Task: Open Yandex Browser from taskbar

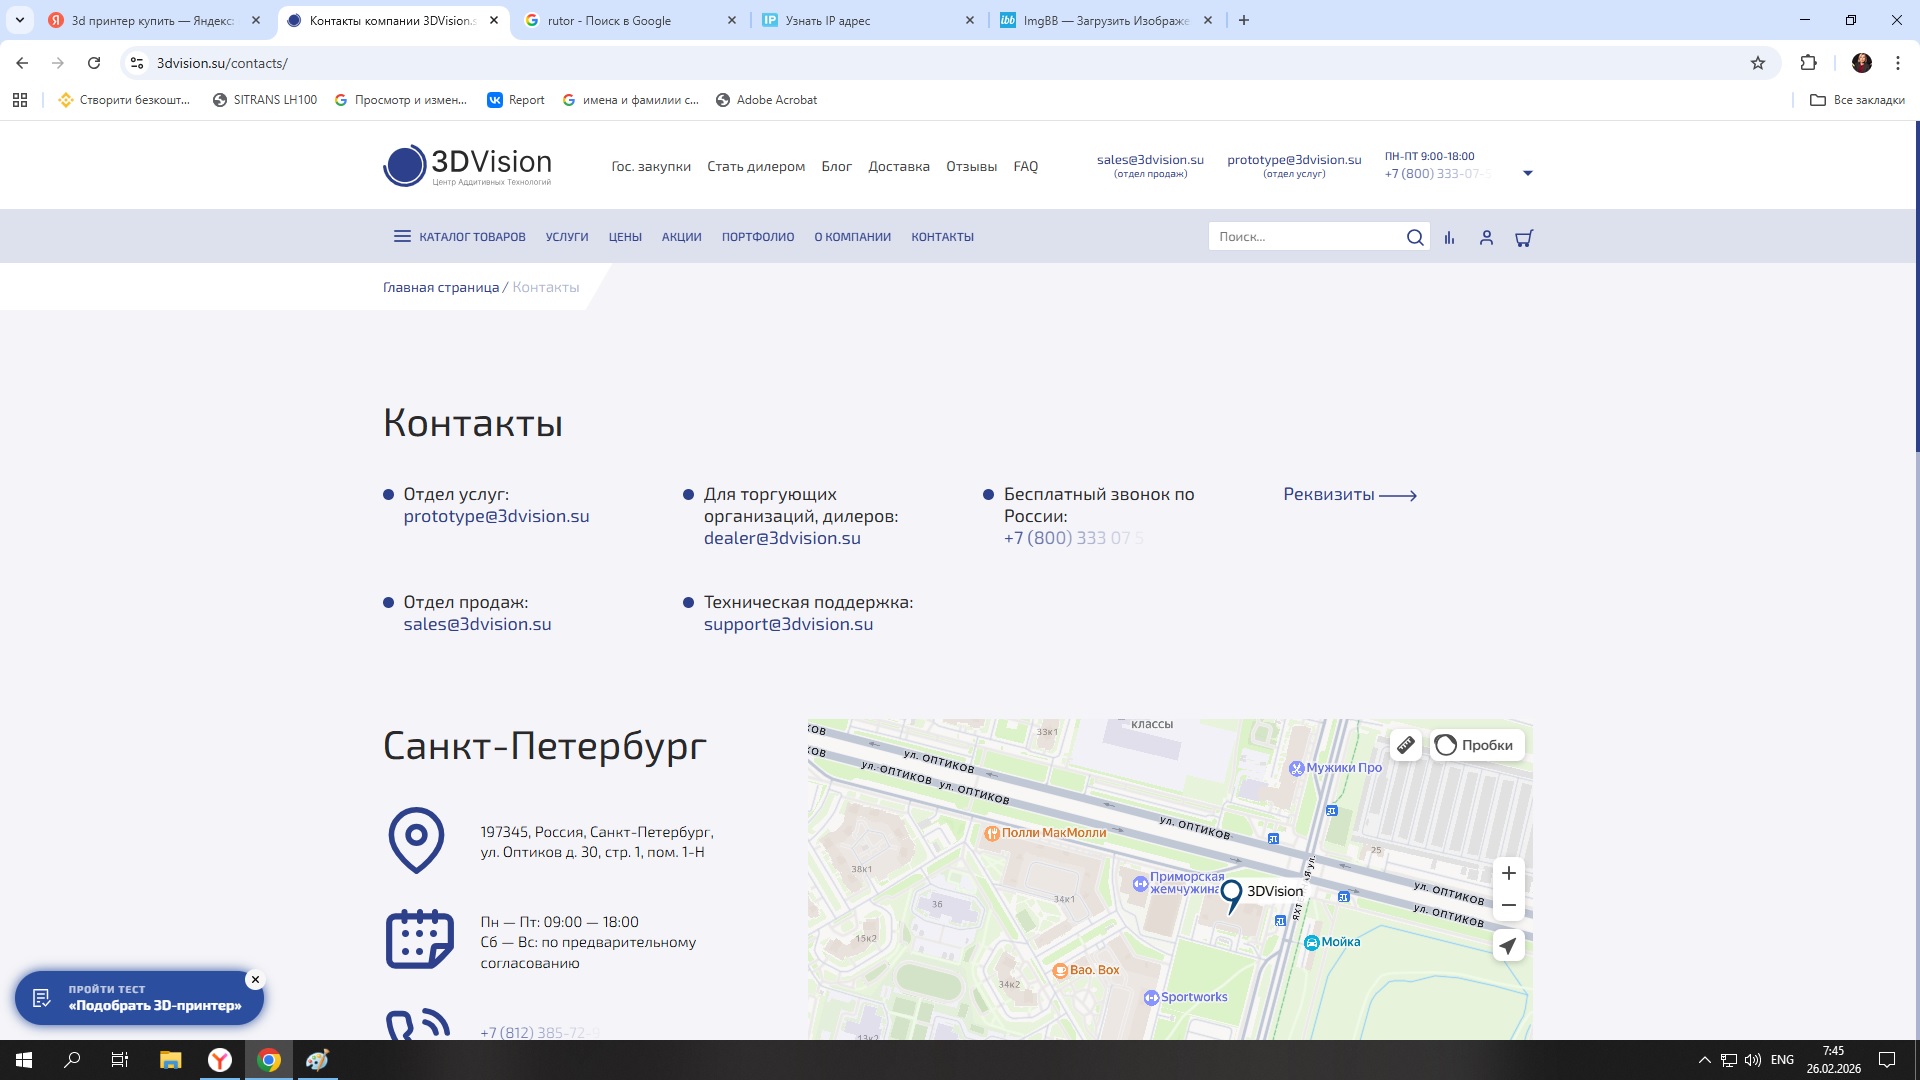Action: pyautogui.click(x=219, y=1060)
